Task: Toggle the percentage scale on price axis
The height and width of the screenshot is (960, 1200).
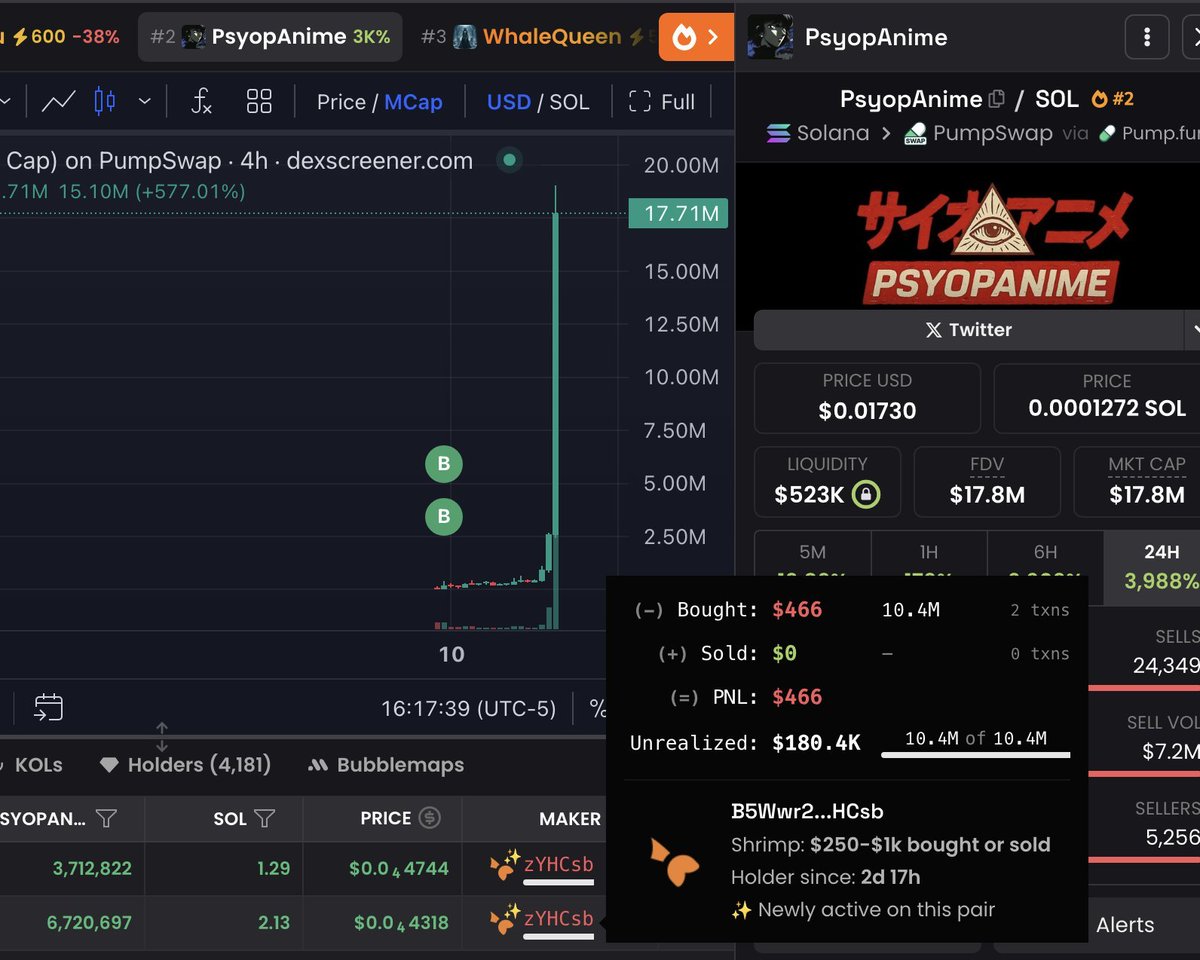Action: point(597,708)
